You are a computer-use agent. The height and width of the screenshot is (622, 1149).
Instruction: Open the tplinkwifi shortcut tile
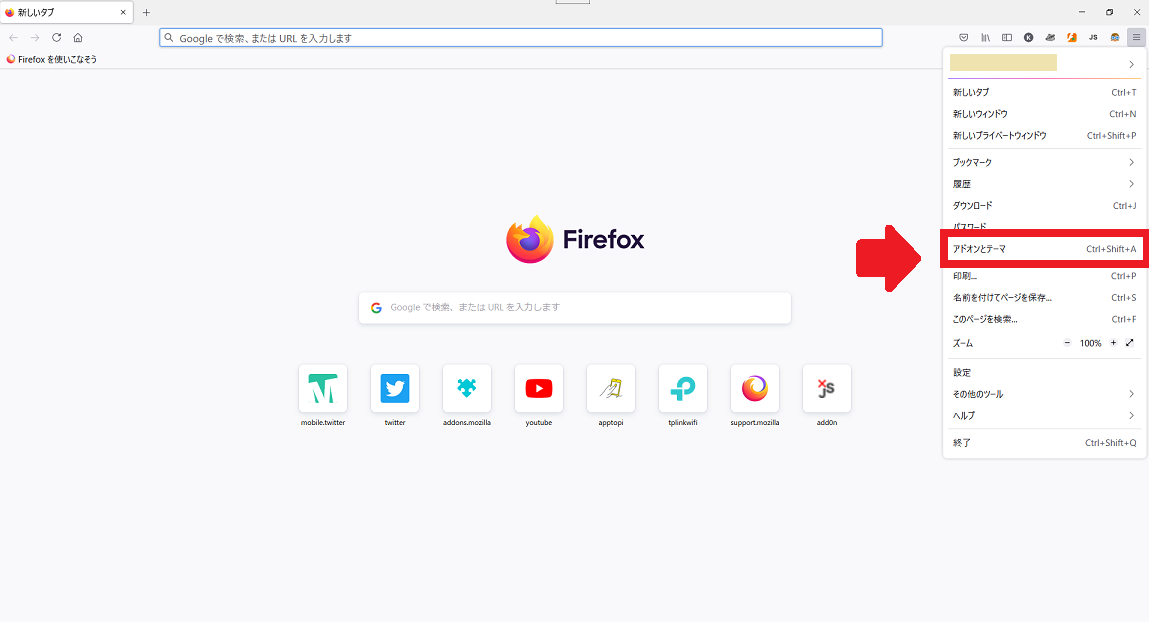point(683,388)
